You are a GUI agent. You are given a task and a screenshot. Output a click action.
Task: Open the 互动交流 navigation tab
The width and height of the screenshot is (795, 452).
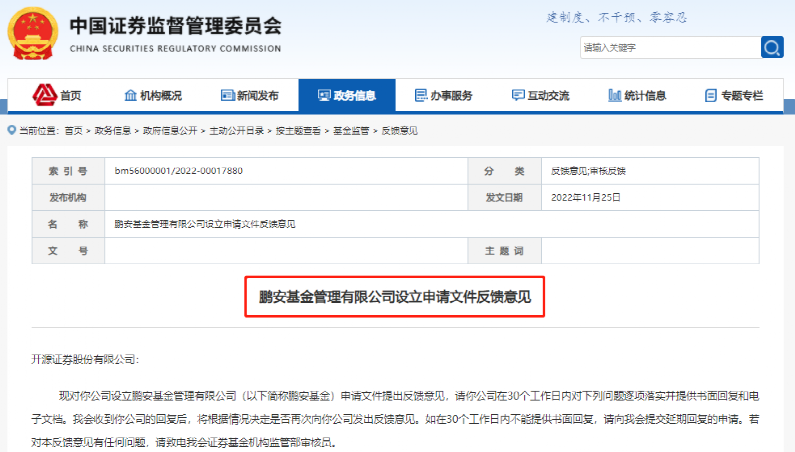coord(540,95)
